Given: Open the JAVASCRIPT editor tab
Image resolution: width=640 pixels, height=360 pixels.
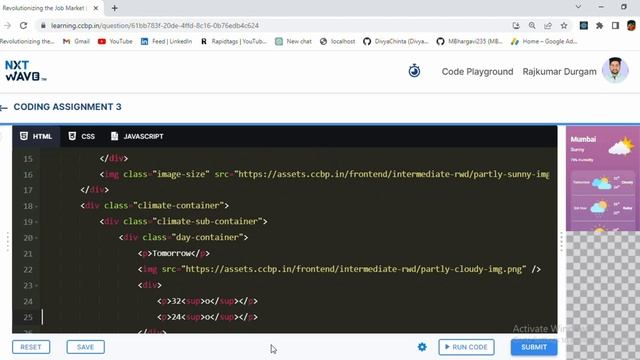Looking at the screenshot, I should [x=137, y=136].
